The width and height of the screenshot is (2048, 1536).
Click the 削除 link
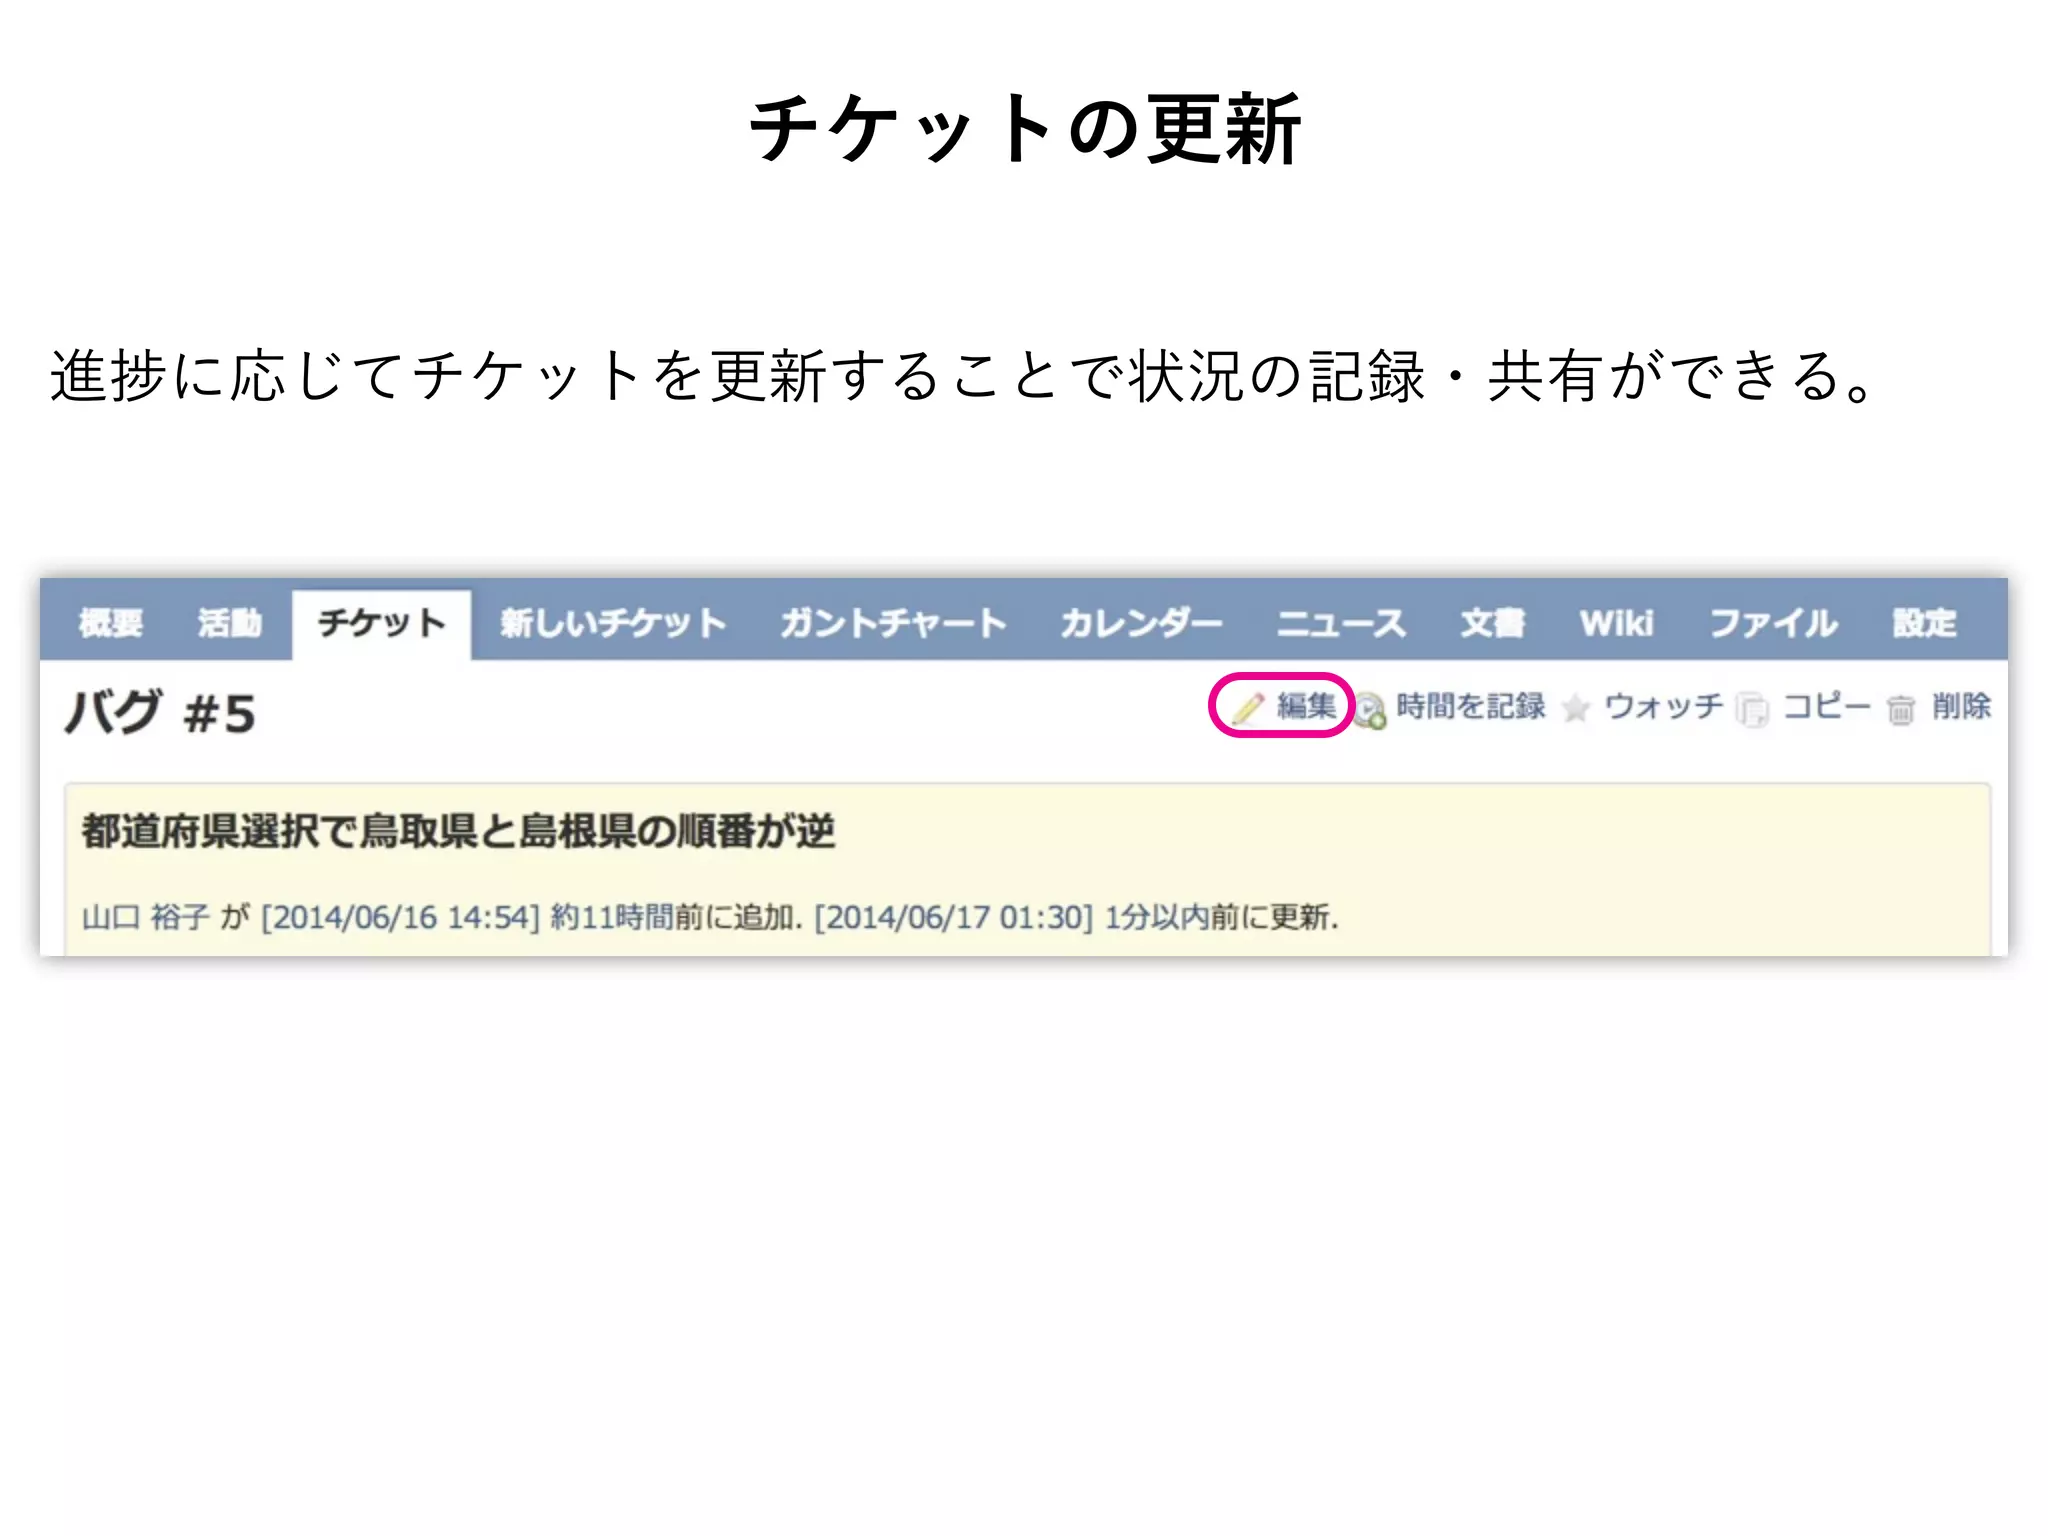point(1961,706)
